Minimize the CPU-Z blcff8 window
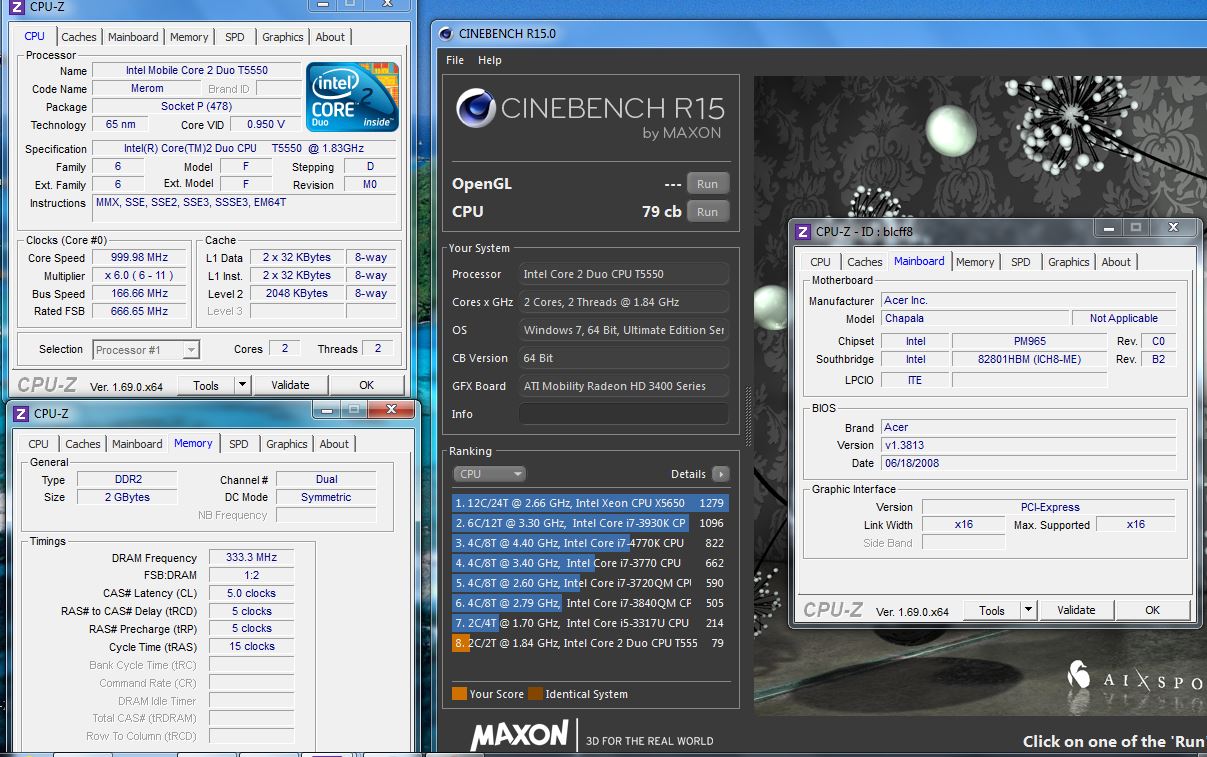1207x757 pixels. tap(1108, 228)
